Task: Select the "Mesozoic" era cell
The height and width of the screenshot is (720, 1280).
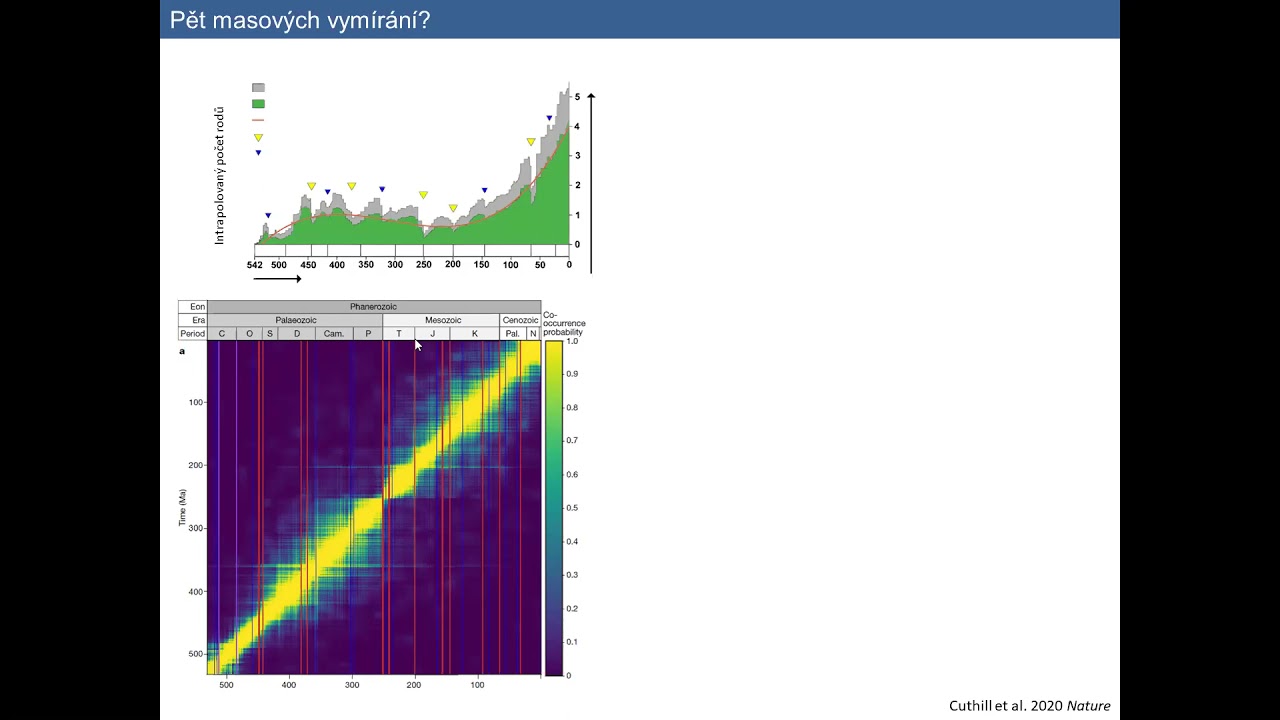Action: click(441, 320)
